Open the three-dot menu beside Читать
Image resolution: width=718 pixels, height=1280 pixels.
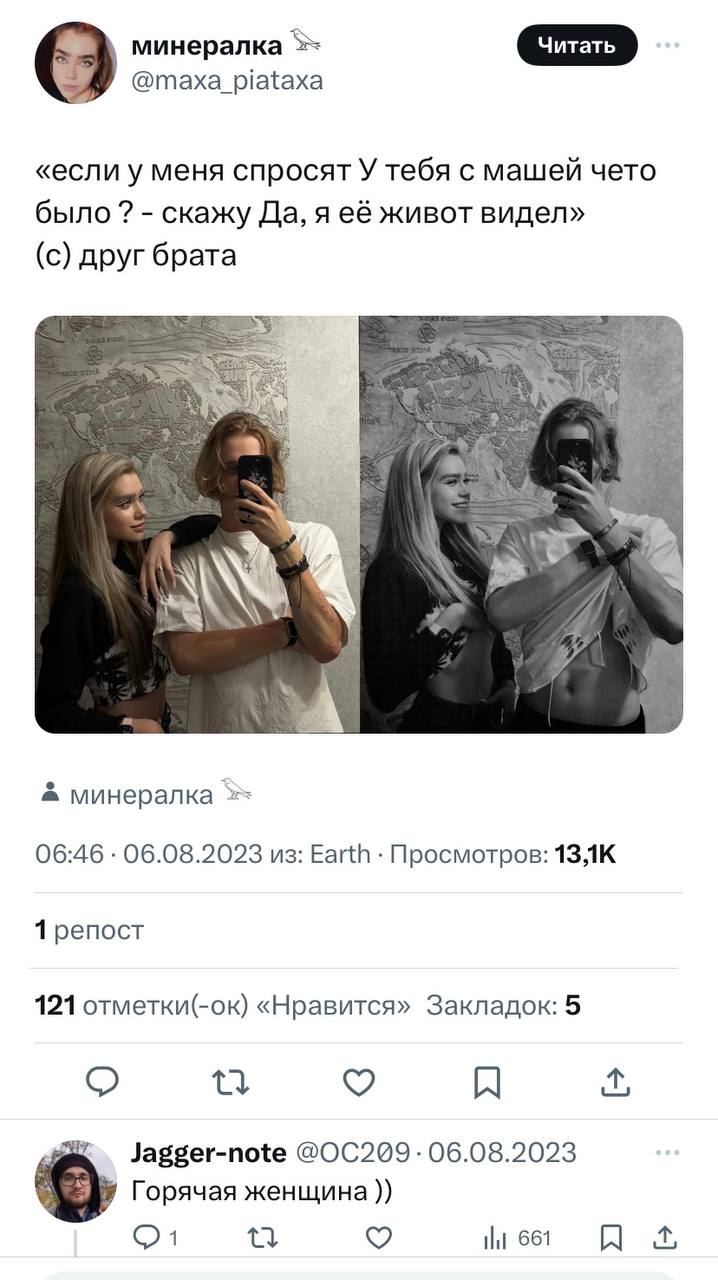667,45
